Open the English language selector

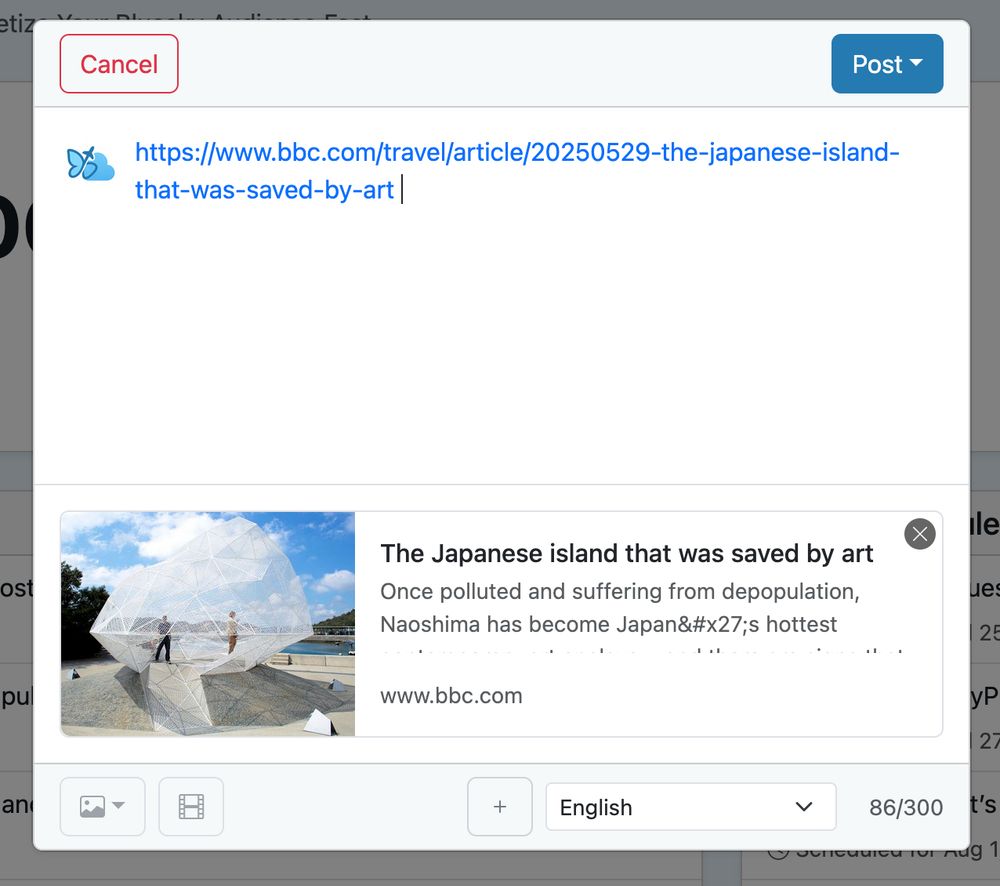[691, 807]
